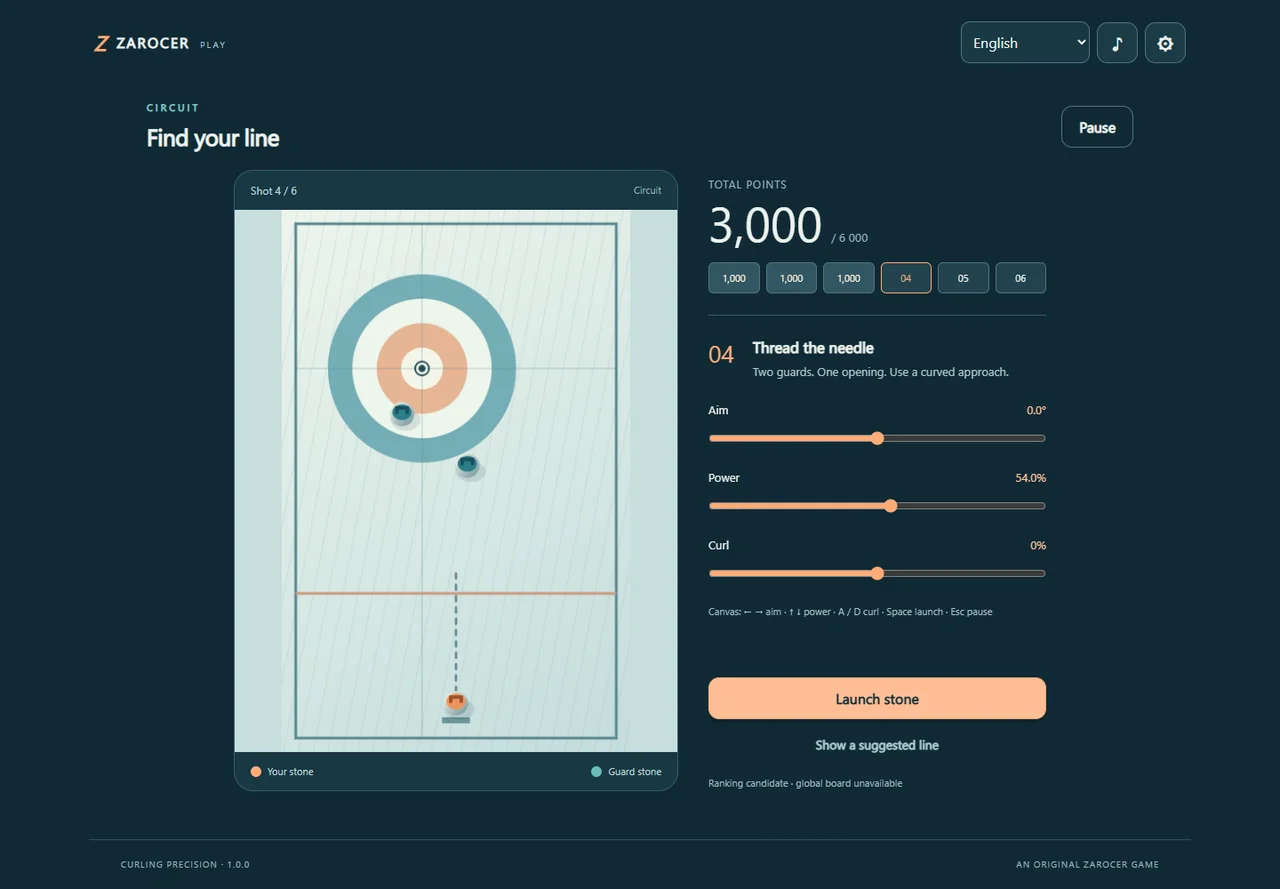Click your orange stone on the ice

click(x=456, y=702)
